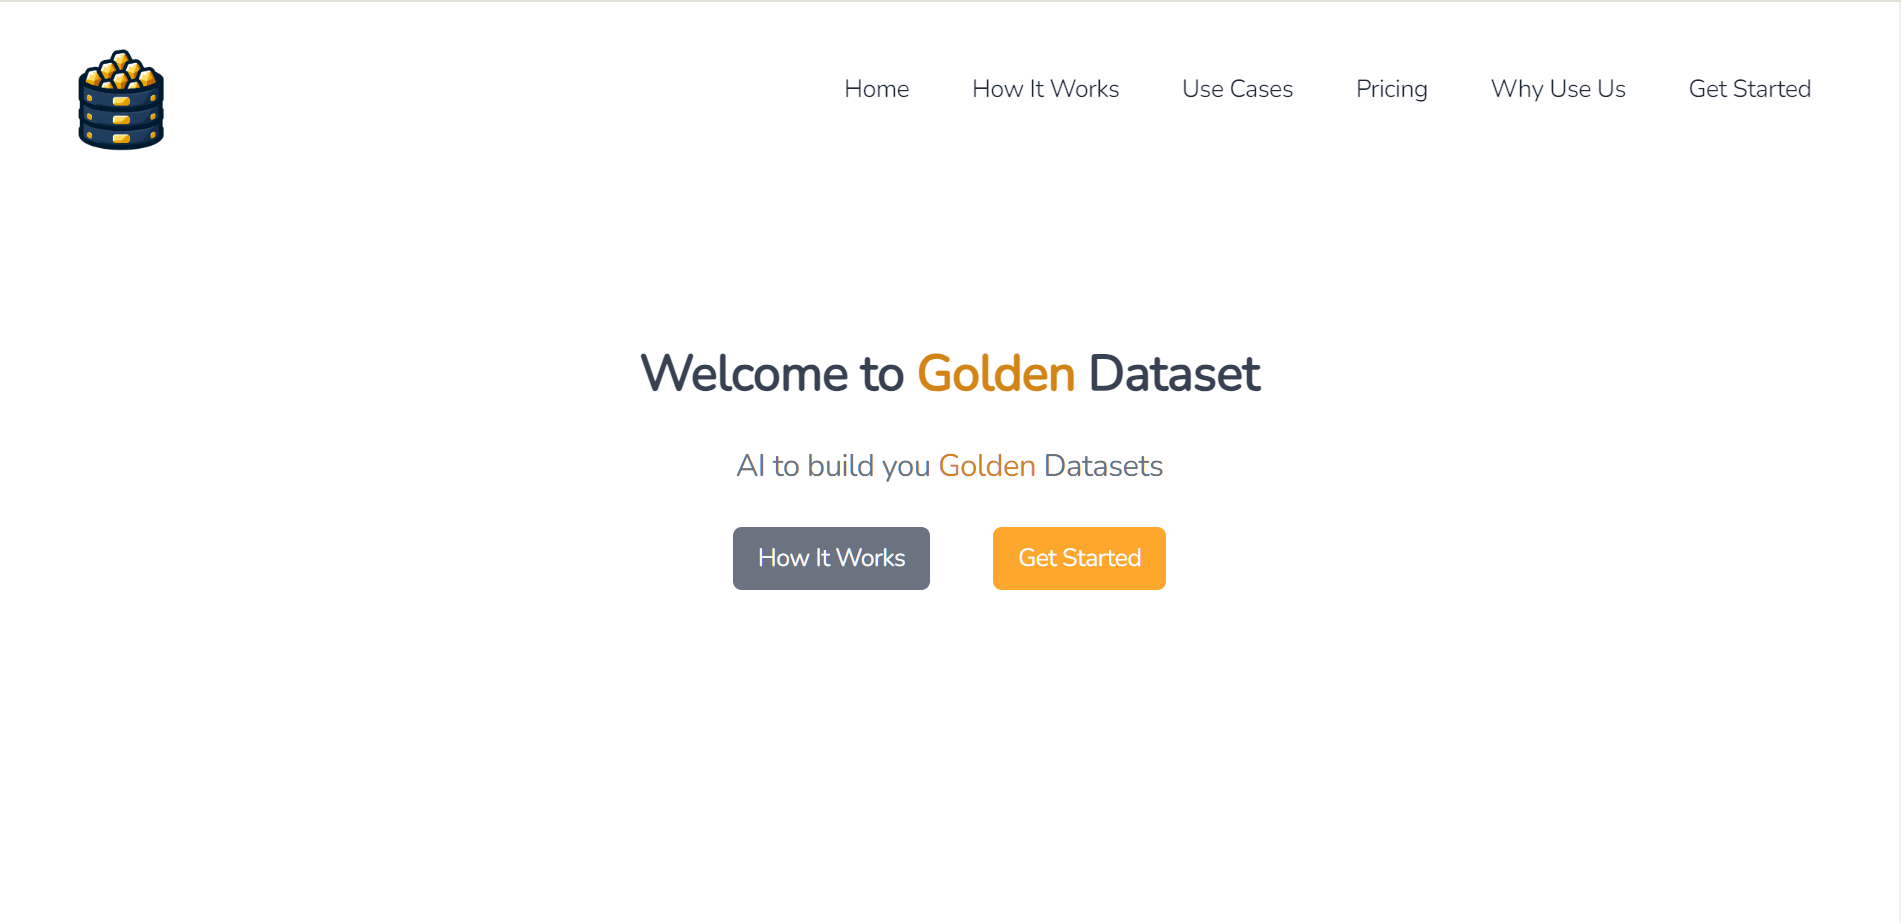Click the Golden Dataset database logo
Screen dimensions: 1901x923
pos(121,100)
